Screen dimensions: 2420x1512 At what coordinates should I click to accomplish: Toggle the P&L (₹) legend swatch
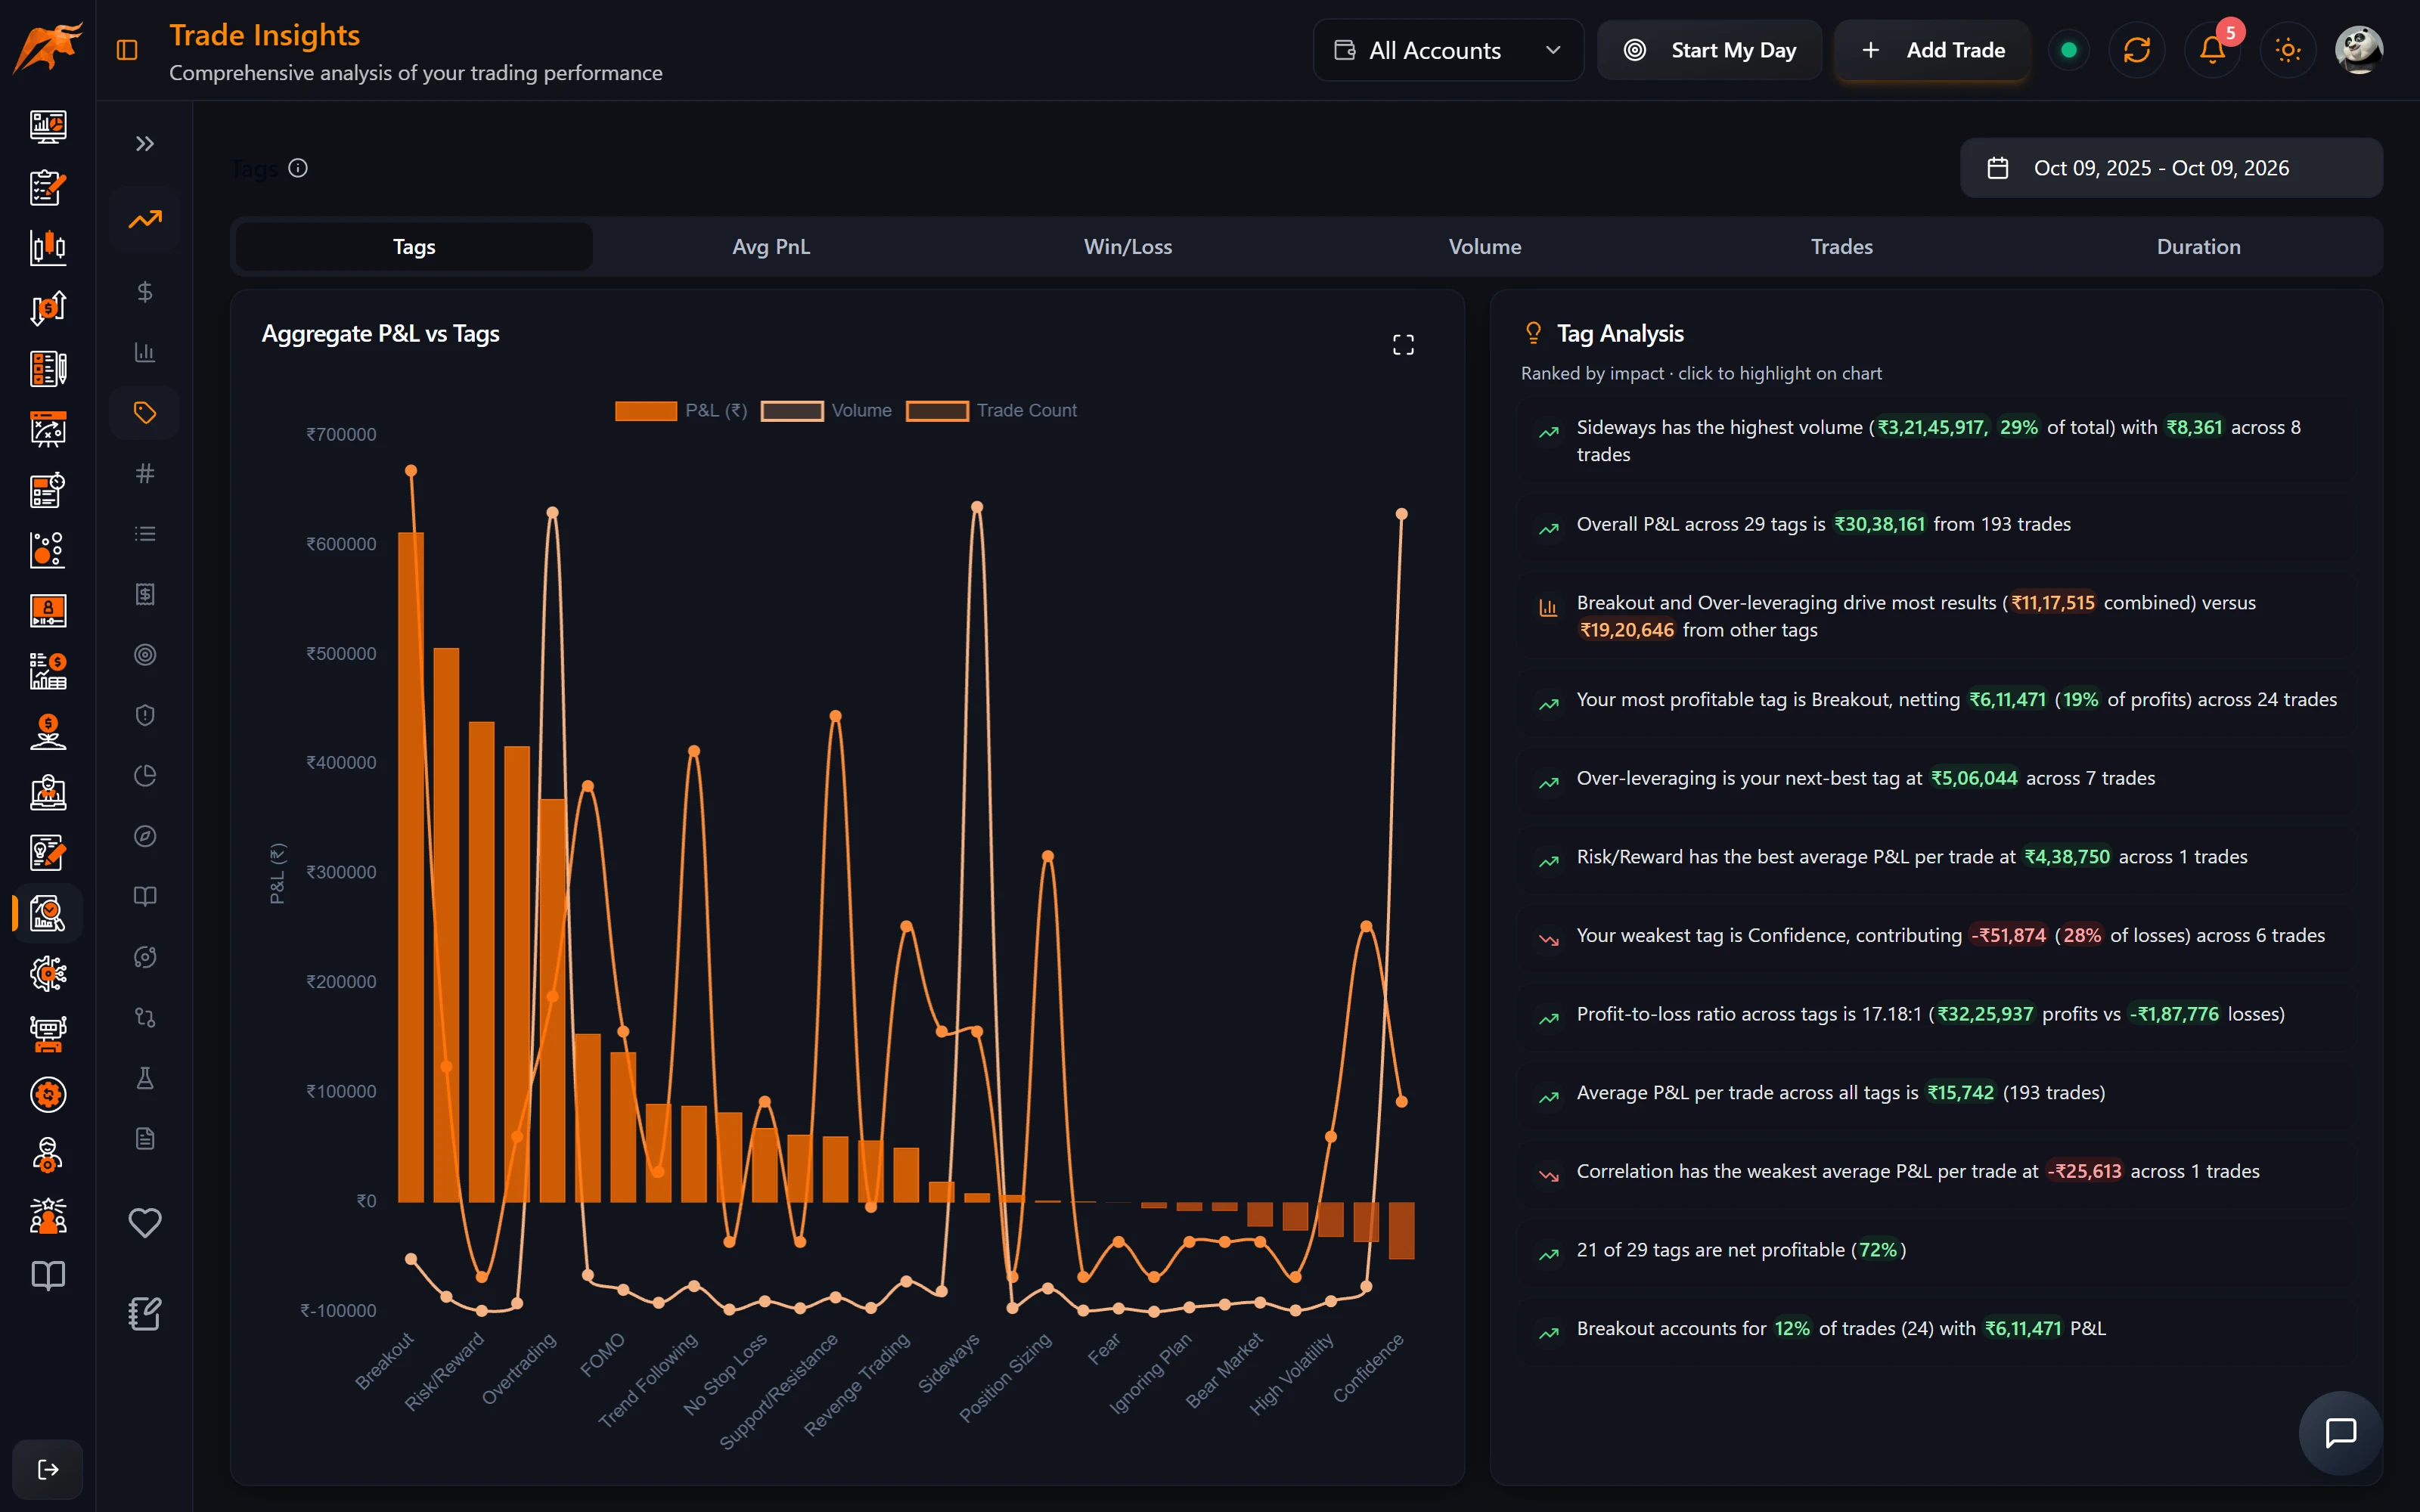pos(646,411)
